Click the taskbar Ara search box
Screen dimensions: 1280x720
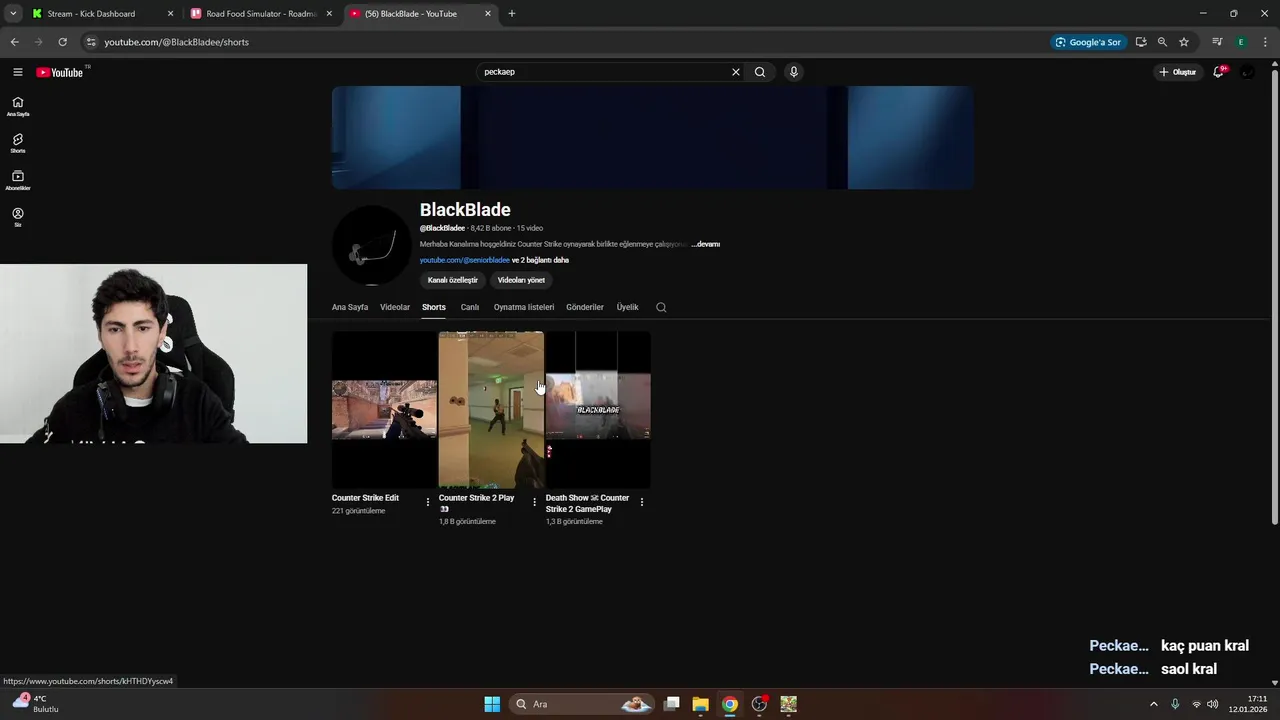(583, 704)
